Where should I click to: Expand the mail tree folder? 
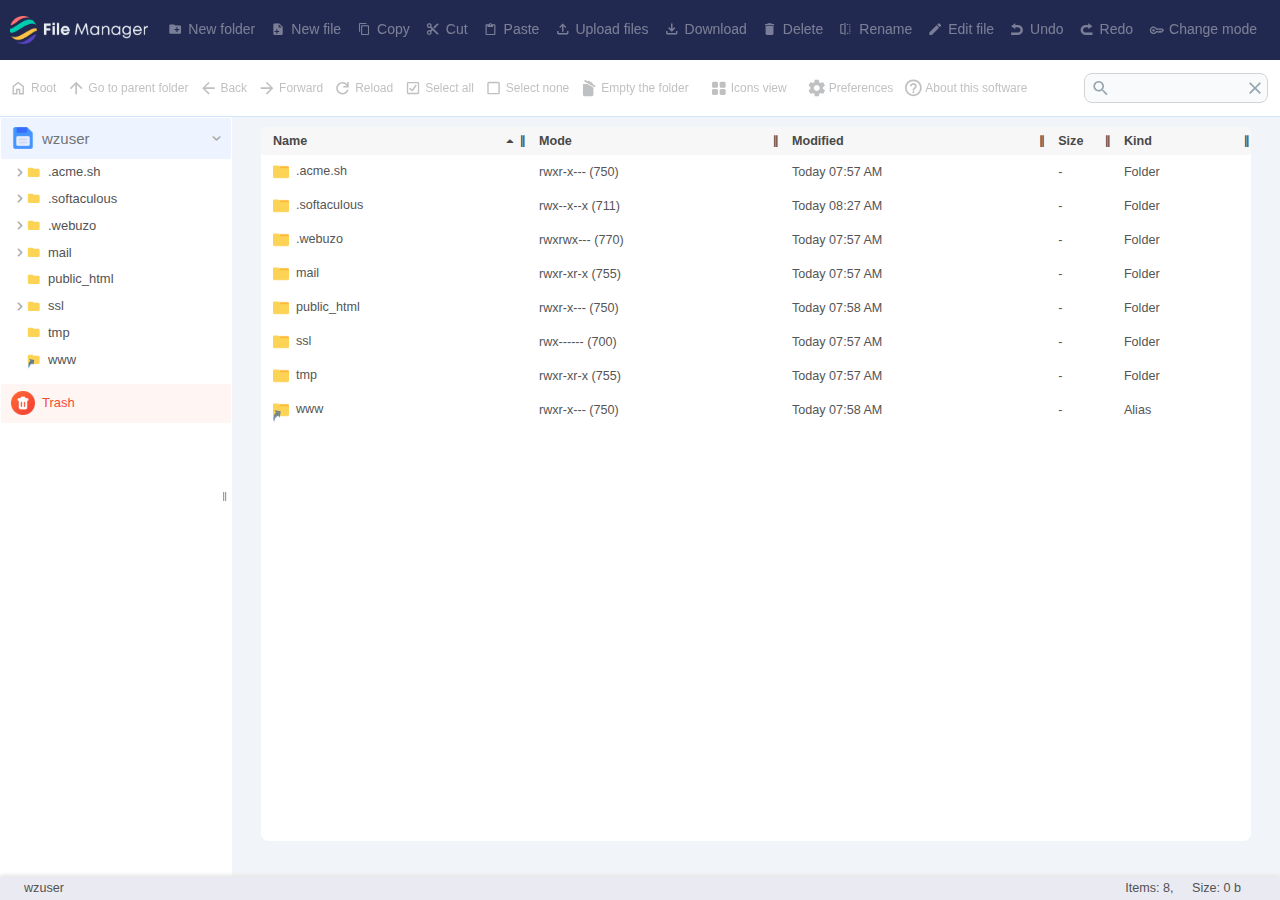point(19,253)
